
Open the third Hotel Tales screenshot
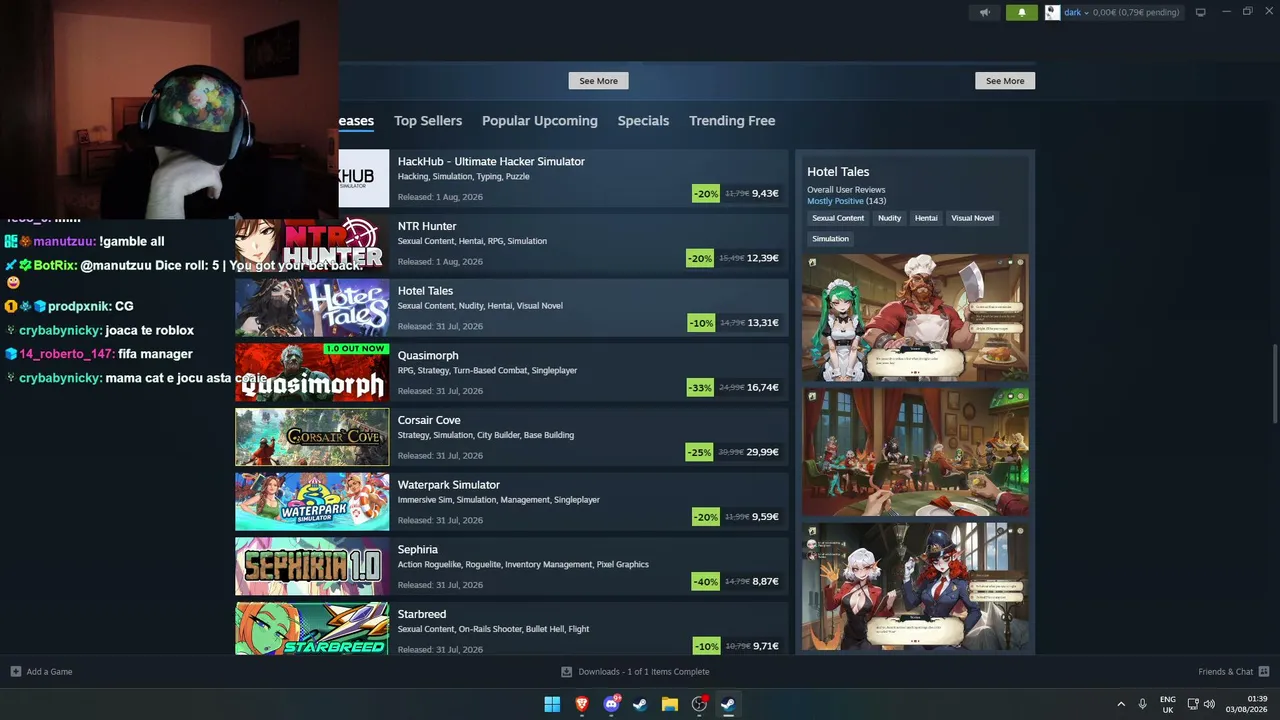915,587
